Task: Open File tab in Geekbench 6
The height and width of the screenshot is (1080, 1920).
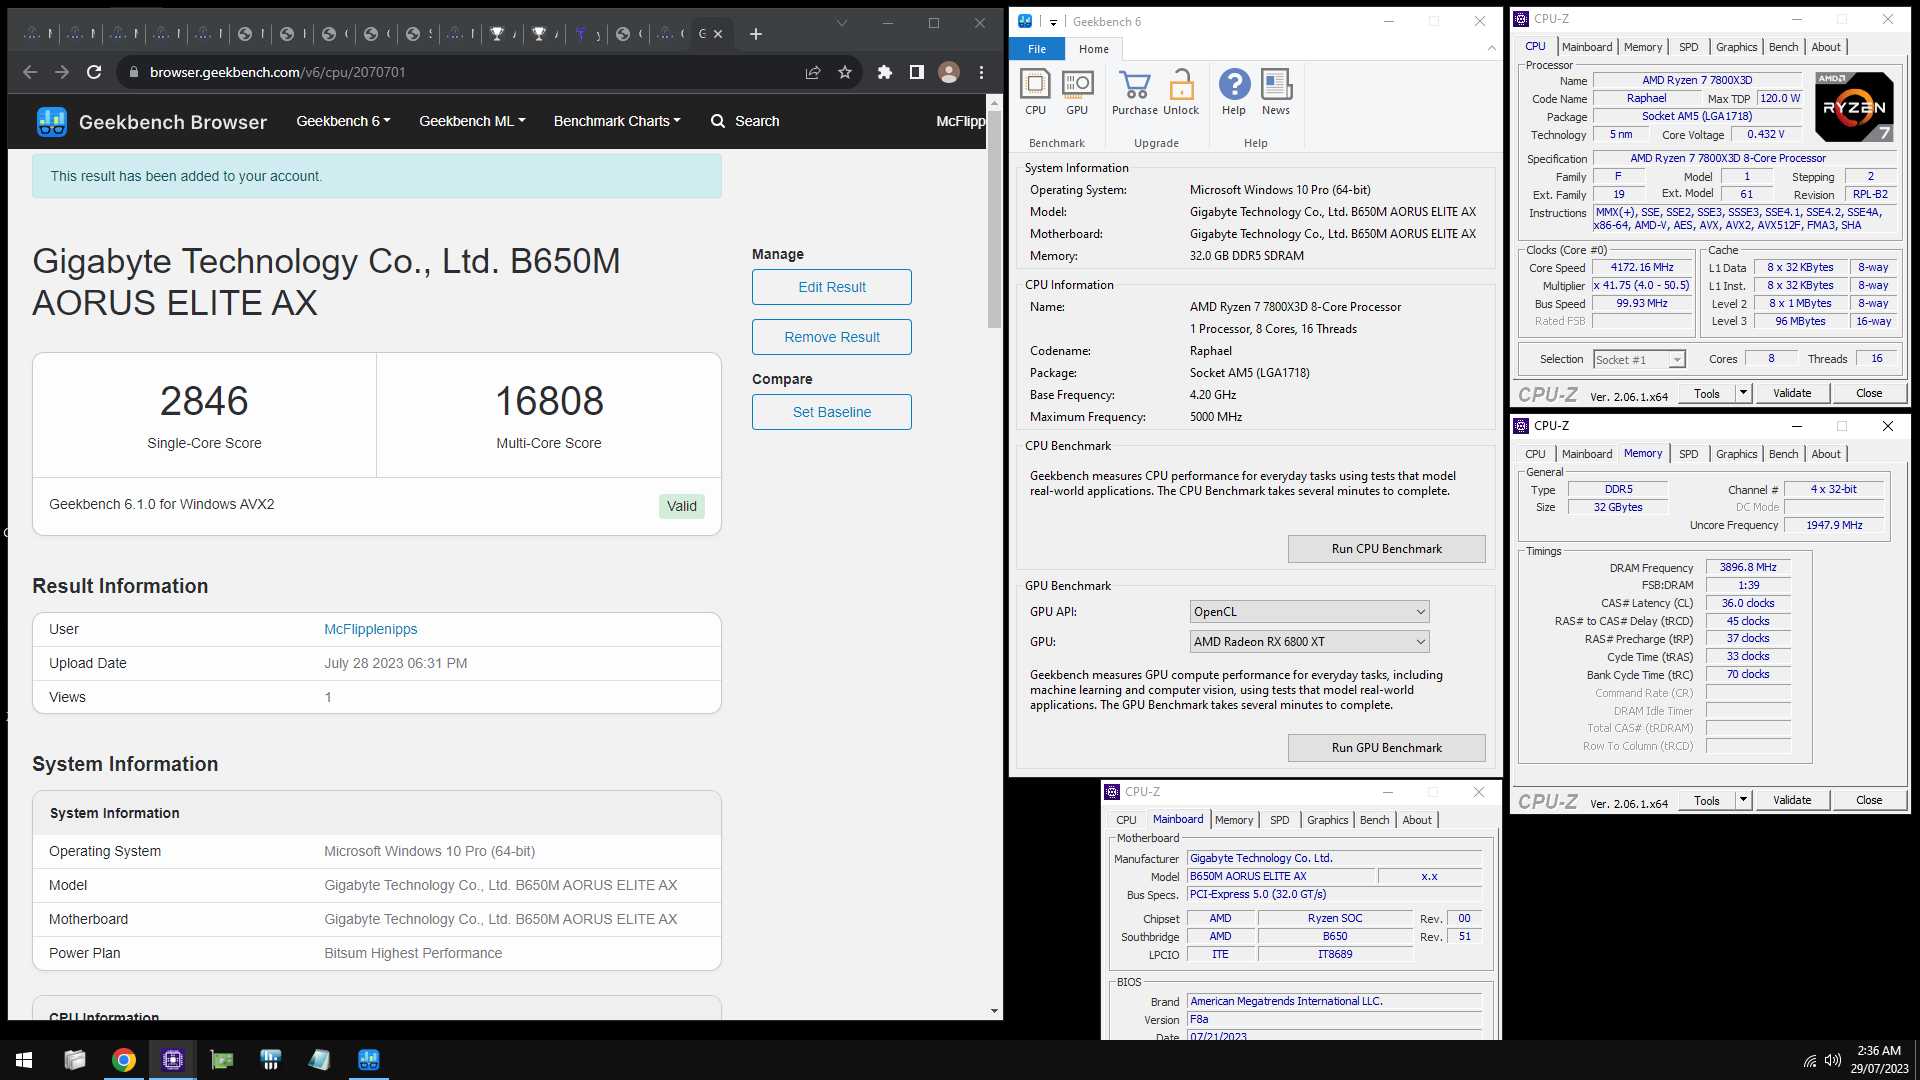Action: [1037, 49]
